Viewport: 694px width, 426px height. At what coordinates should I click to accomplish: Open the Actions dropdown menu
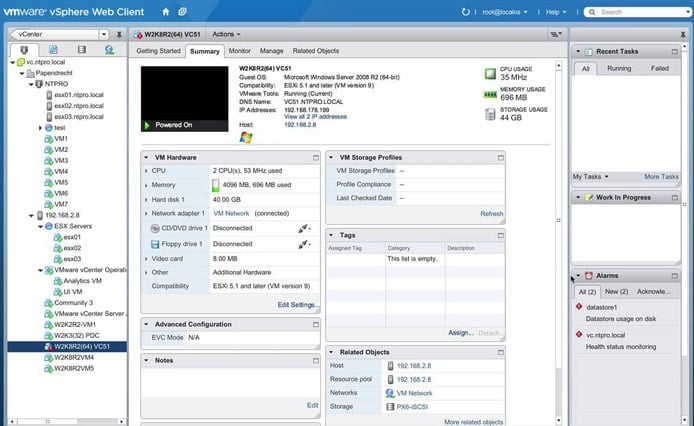tap(227, 34)
